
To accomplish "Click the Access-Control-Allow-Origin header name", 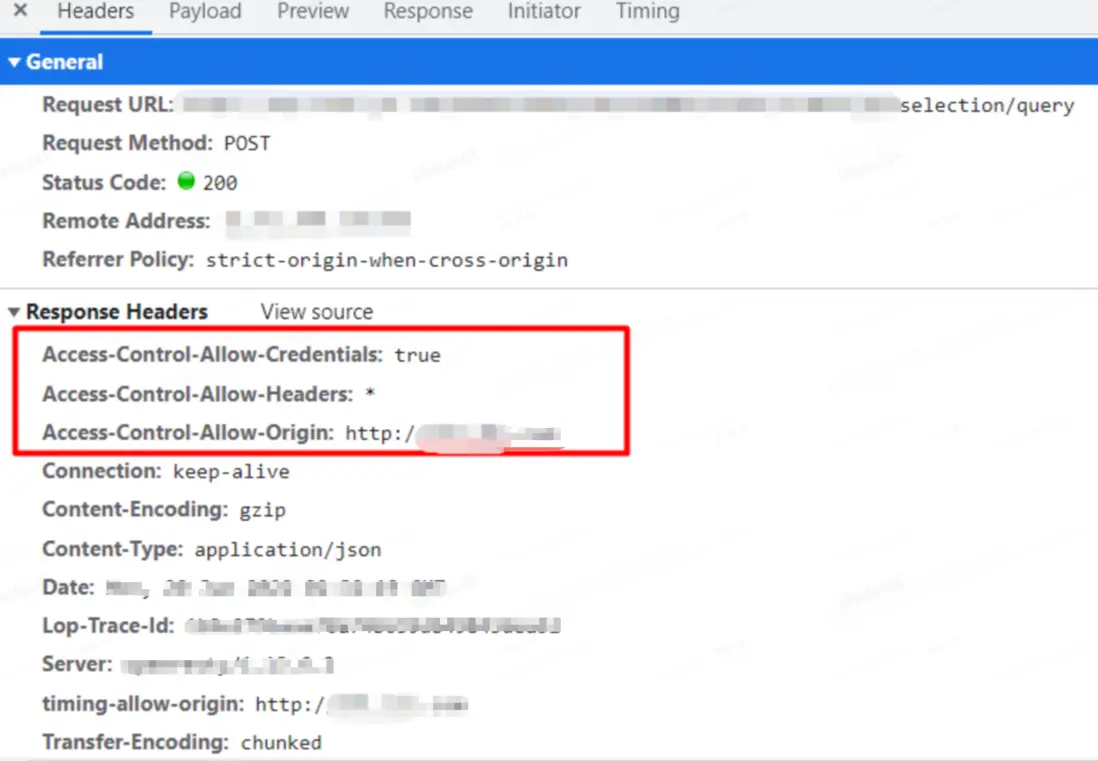I will pos(188,433).
